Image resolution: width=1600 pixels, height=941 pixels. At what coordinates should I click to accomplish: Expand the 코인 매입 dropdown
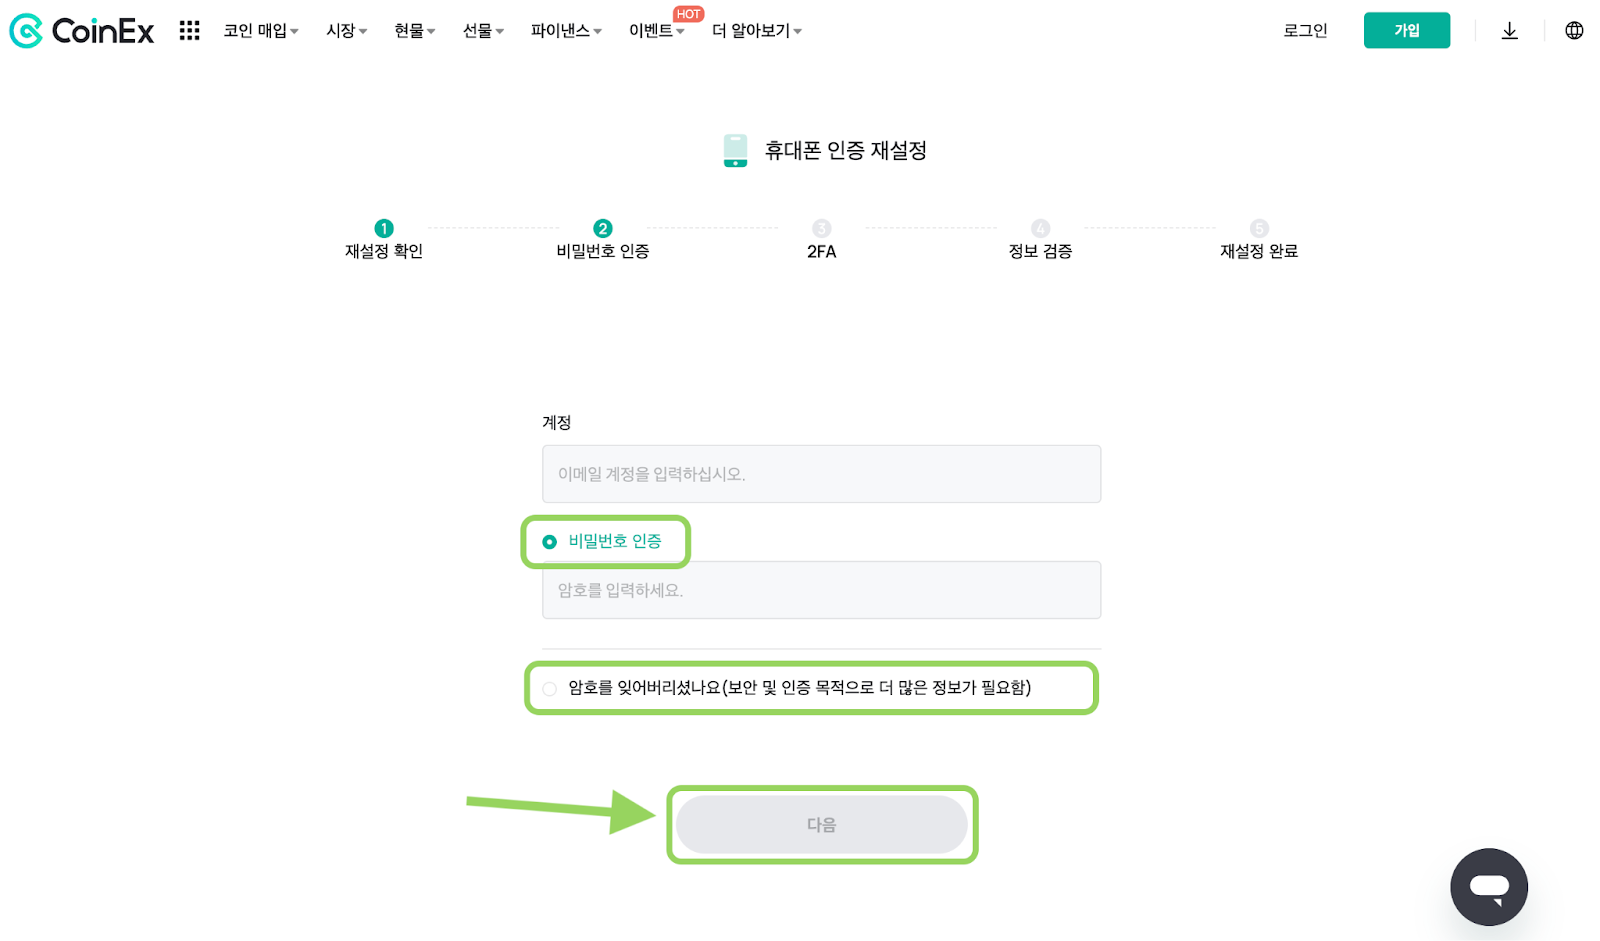[261, 31]
